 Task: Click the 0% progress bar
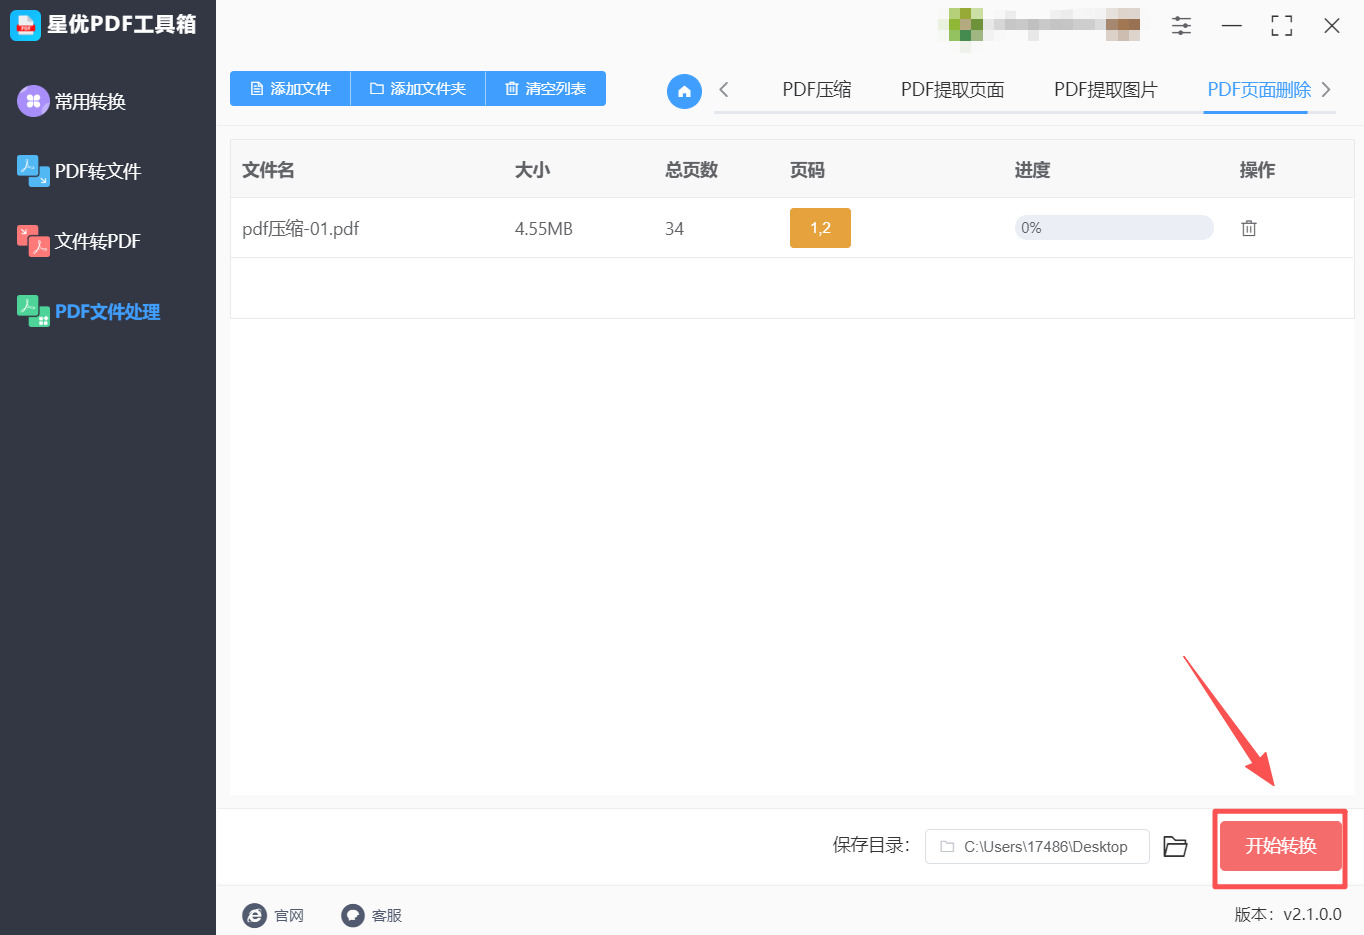(x=1113, y=227)
